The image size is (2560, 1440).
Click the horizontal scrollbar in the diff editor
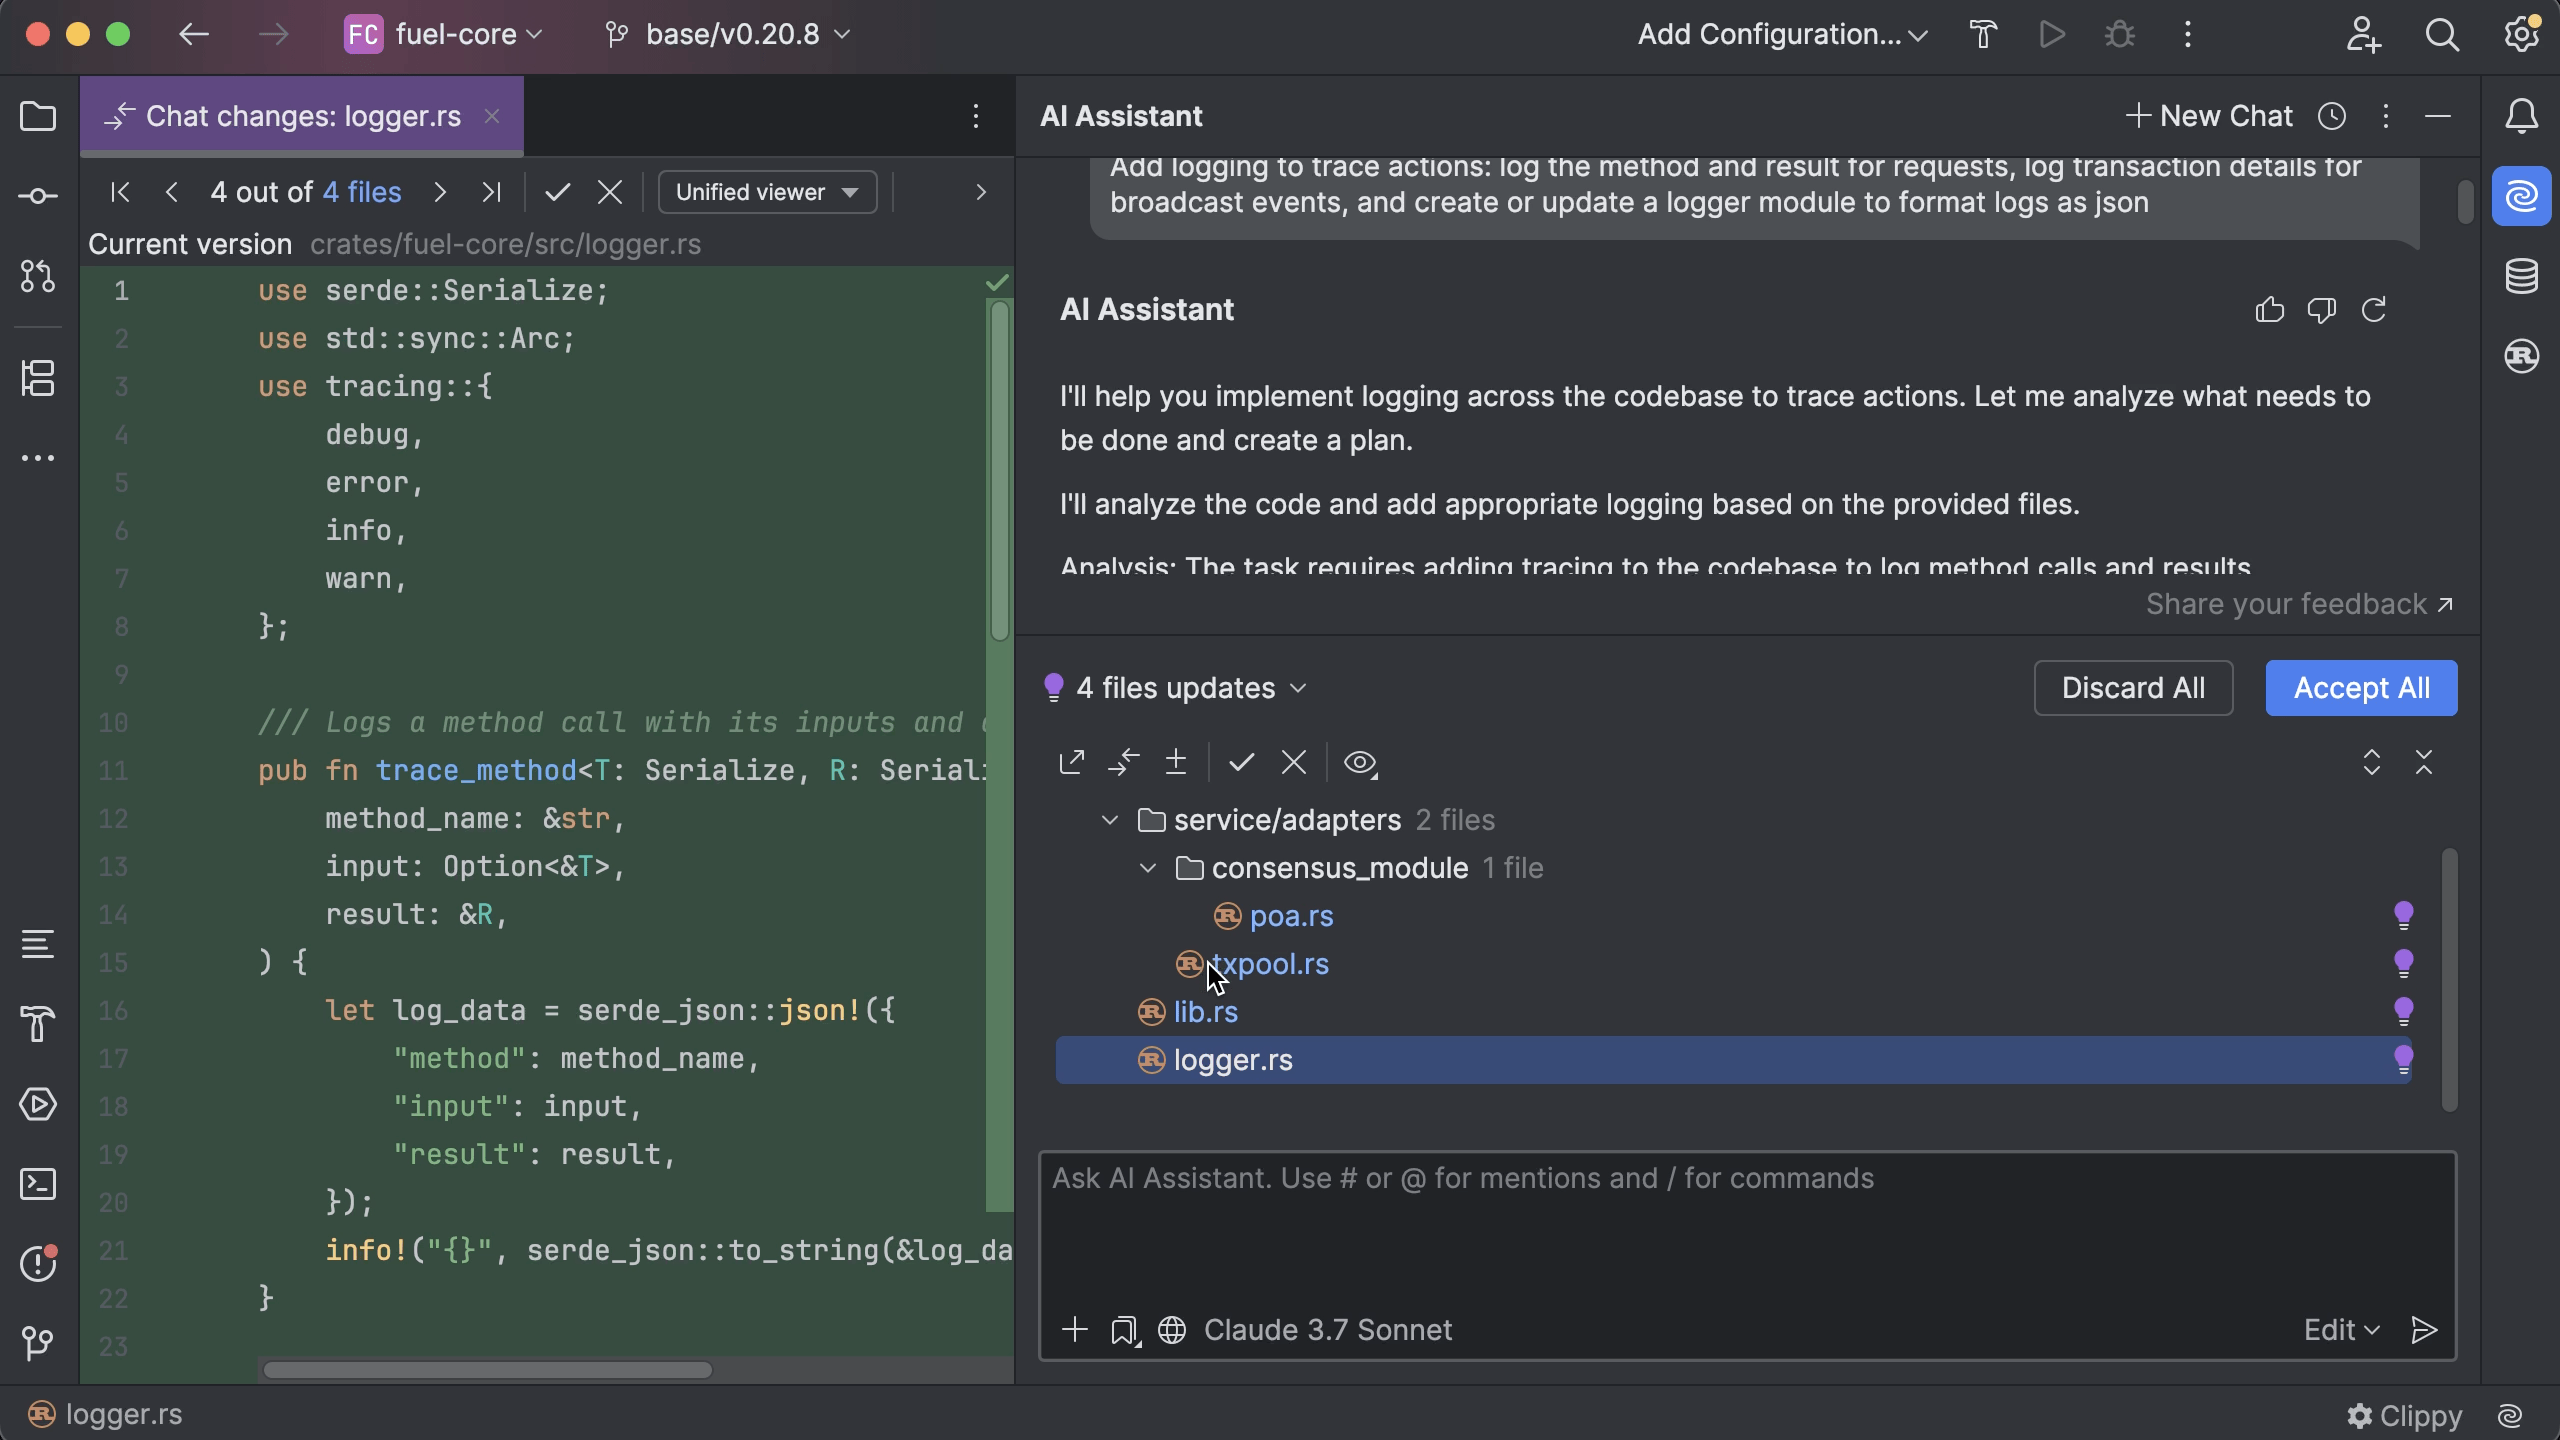pos(488,1370)
